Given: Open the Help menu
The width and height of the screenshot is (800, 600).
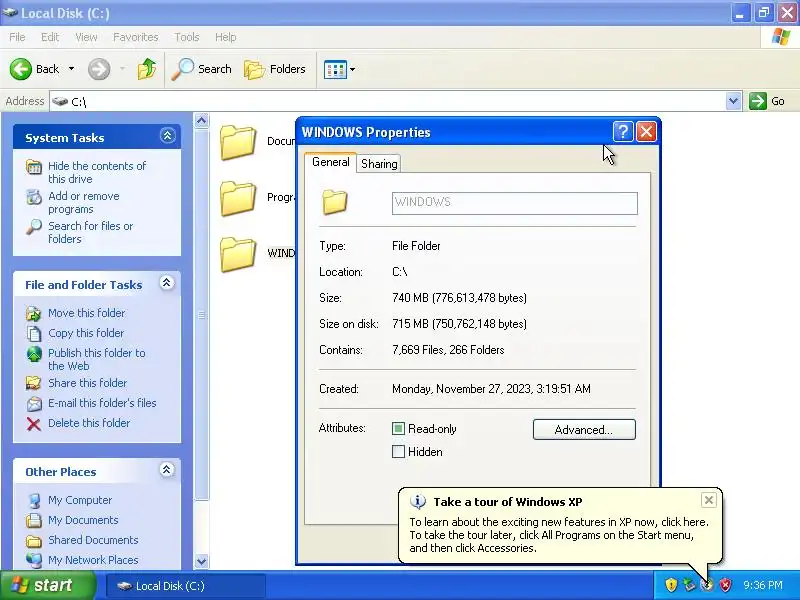Looking at the screenshot, I should [226, 37].
